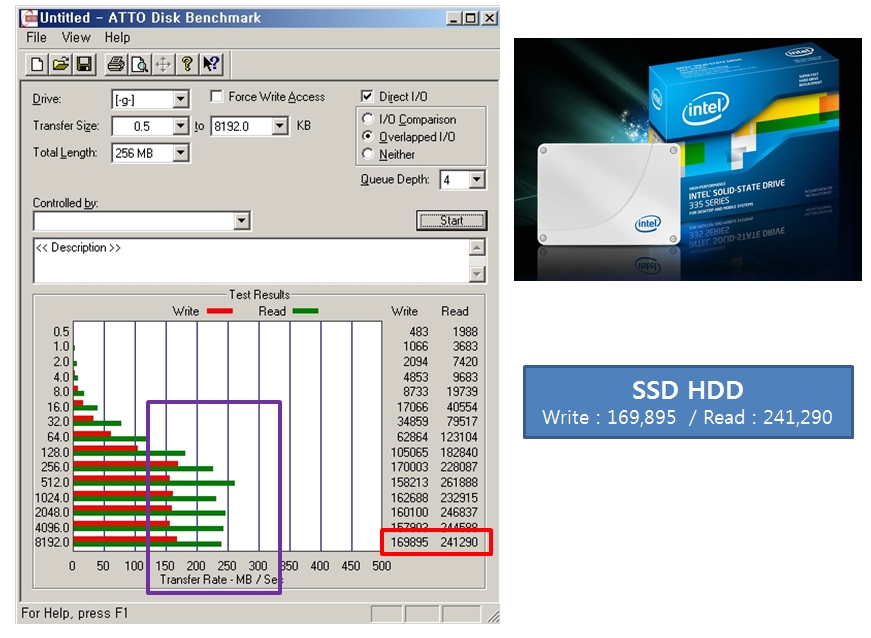Click the "SSD HDD" heading in the blue banner
Image resolution: width=871 pixels, height=638 pixels.
pos(688,390)
